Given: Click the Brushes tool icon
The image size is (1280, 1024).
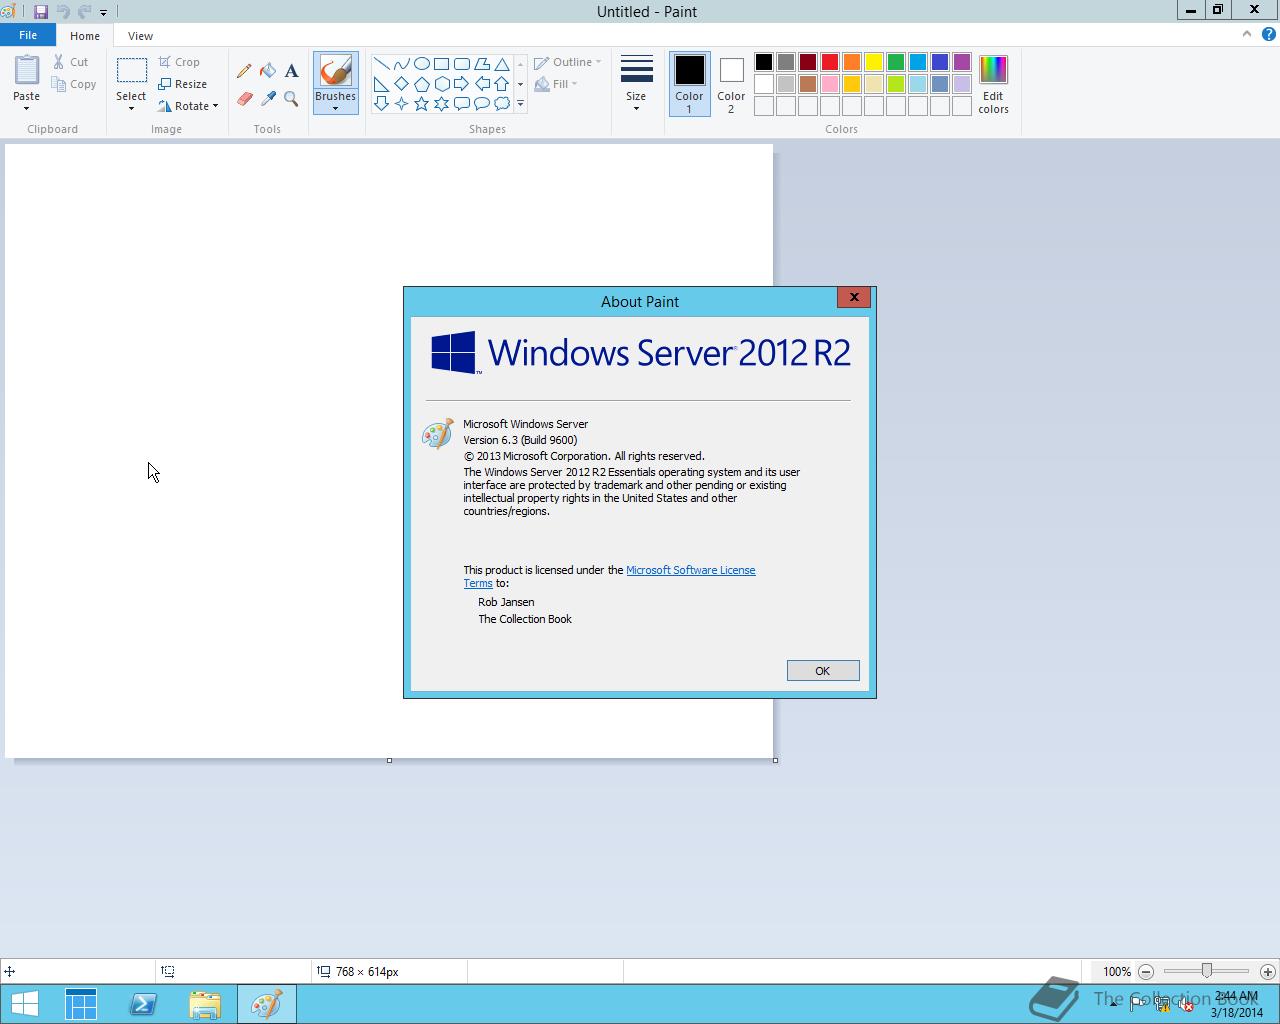Looking at the screenshot, I should click(x=335, y=71).
